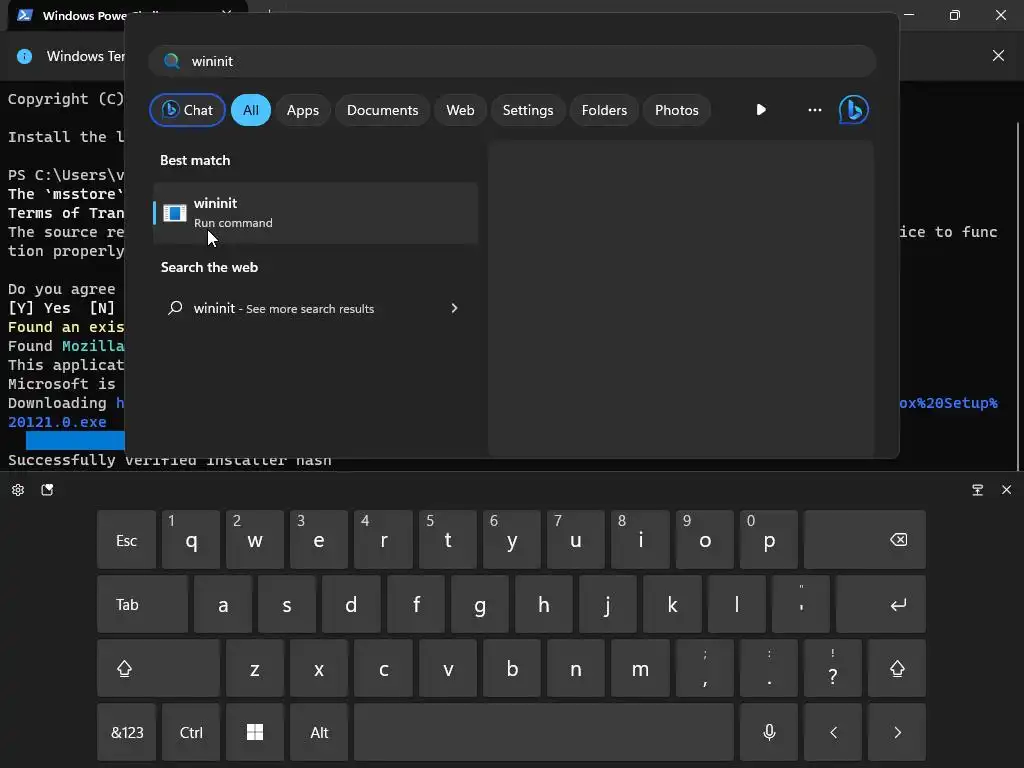Select the Chat filter pill
The height and width of the screenshot is (768, 1024).
click(x=187, y=110)
